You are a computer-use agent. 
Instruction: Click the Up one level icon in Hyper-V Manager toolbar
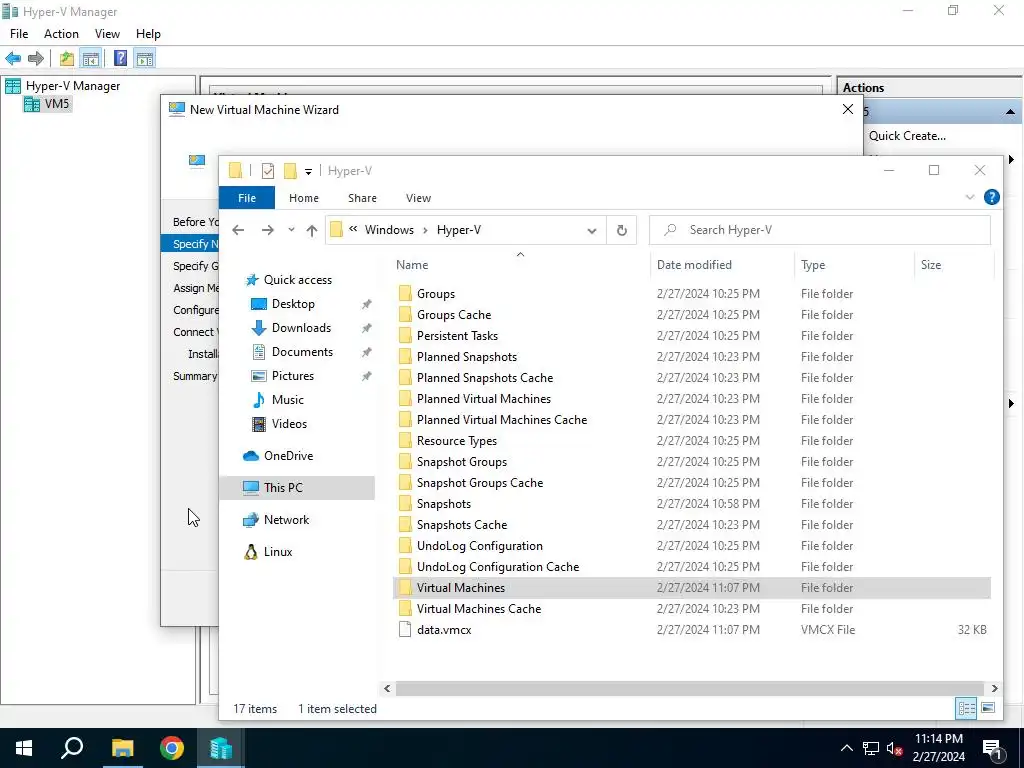click(x=67, y=59)
